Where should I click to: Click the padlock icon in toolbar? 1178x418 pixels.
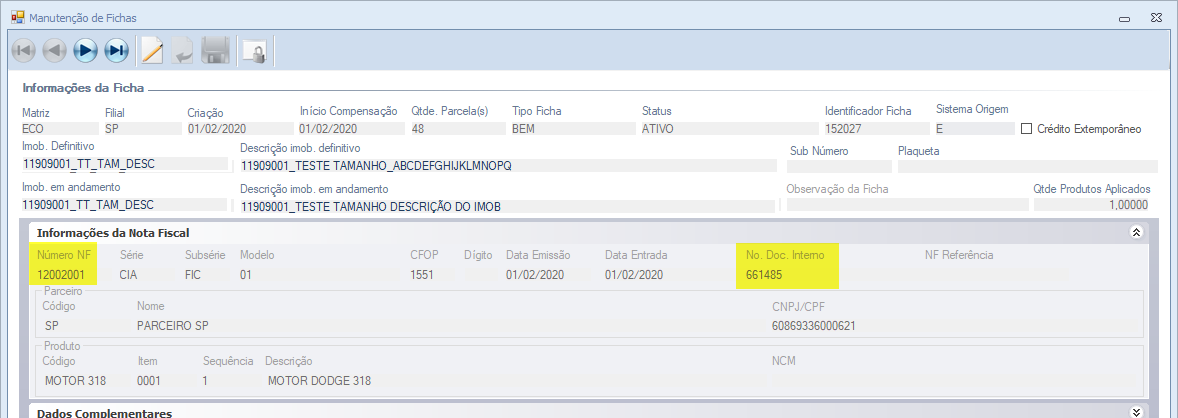[255, 50]
